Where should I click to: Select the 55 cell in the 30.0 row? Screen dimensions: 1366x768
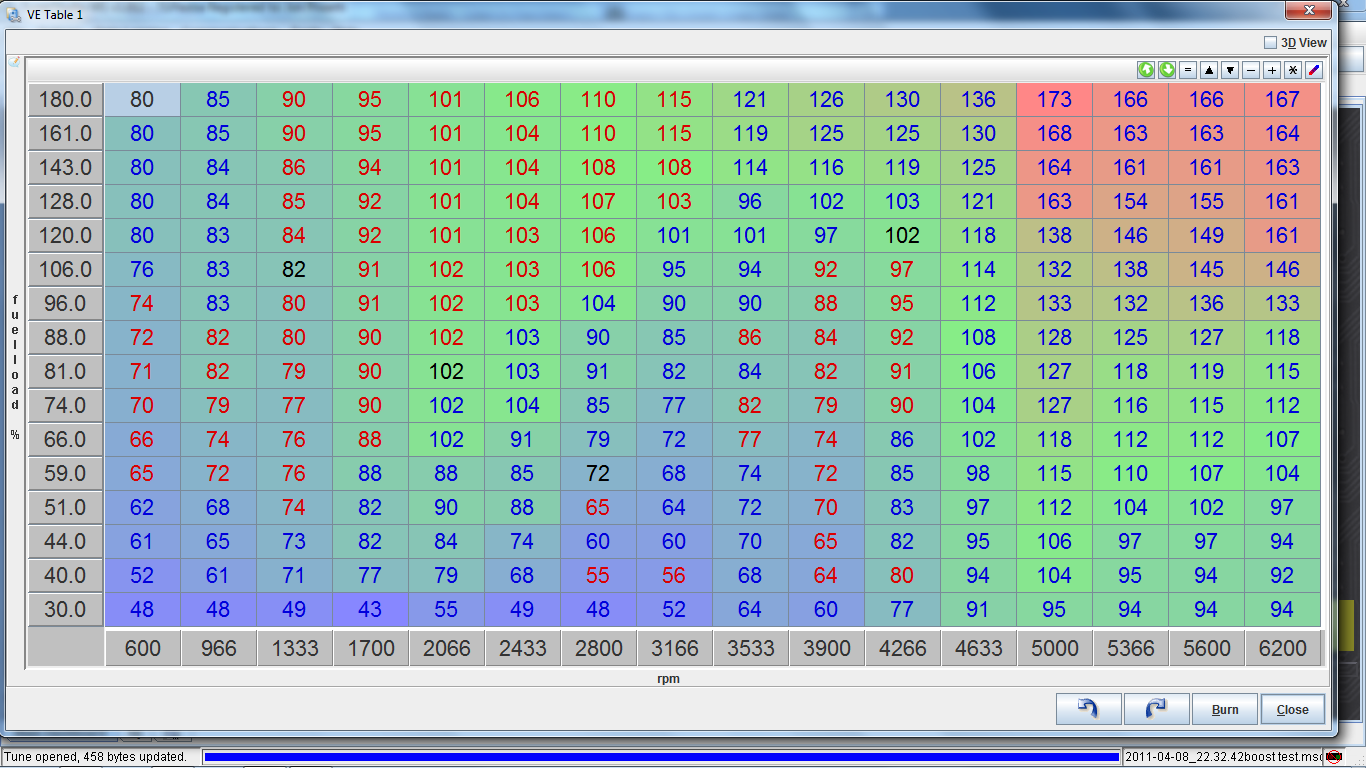tap(447, 609)
